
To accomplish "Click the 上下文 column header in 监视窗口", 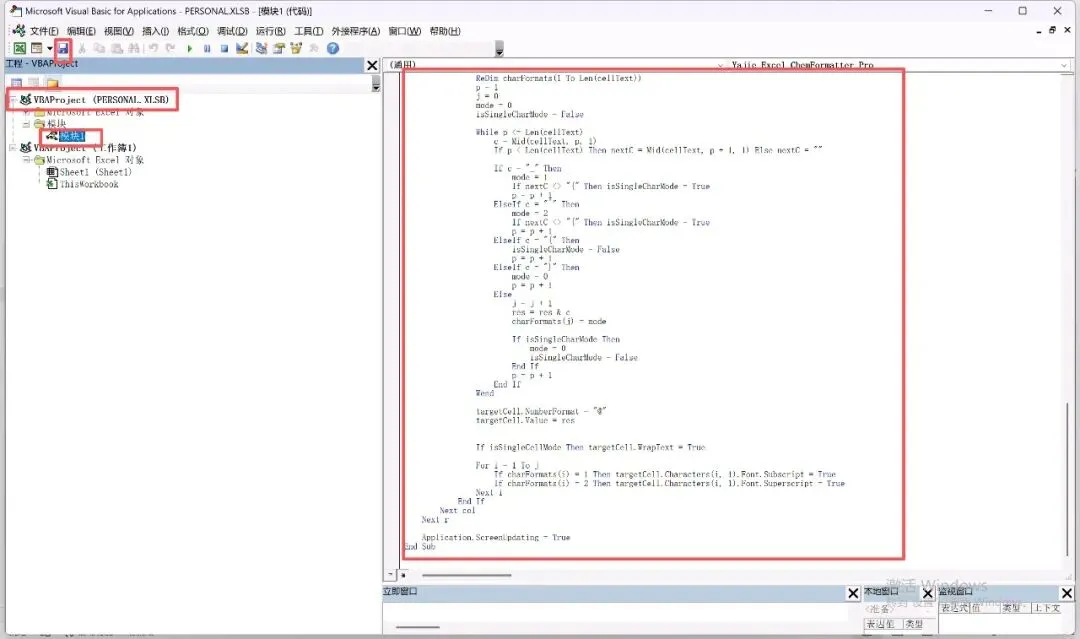I will (x=1046, y=608).
